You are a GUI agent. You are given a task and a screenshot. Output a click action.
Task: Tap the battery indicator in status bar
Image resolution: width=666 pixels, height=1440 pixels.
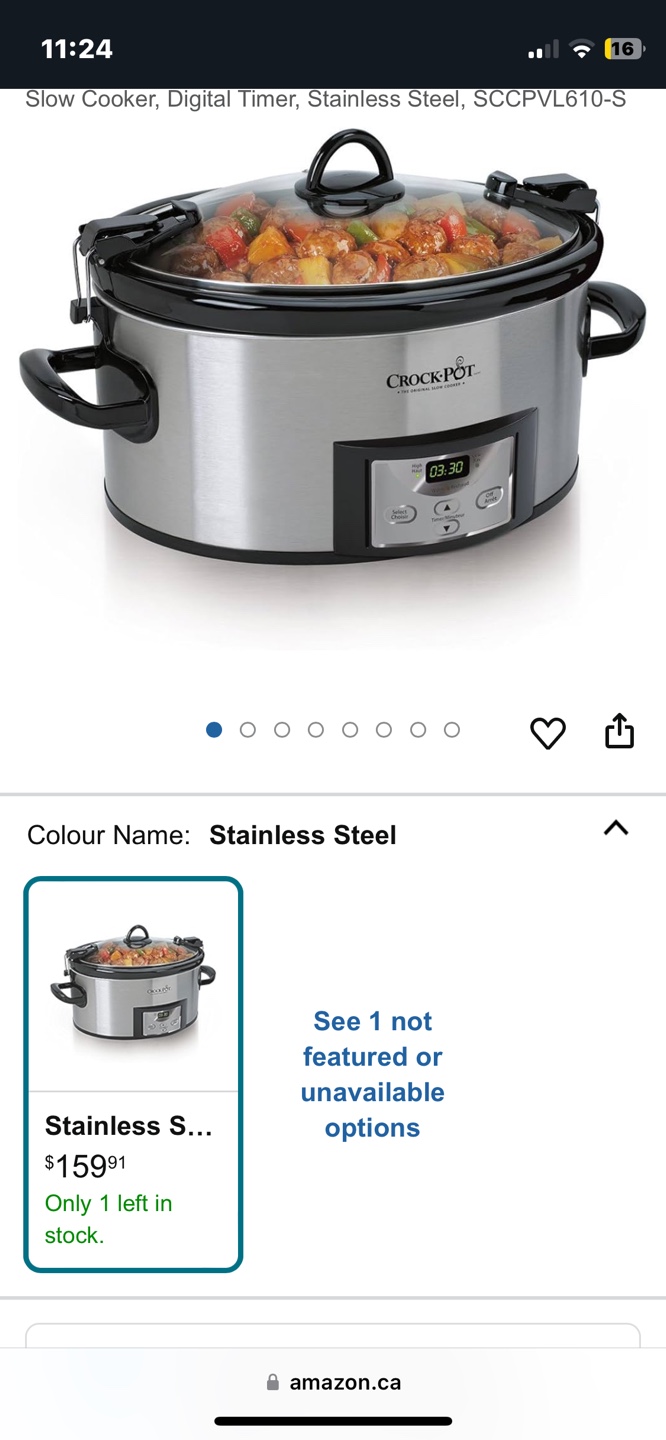[x=623, y=48]
